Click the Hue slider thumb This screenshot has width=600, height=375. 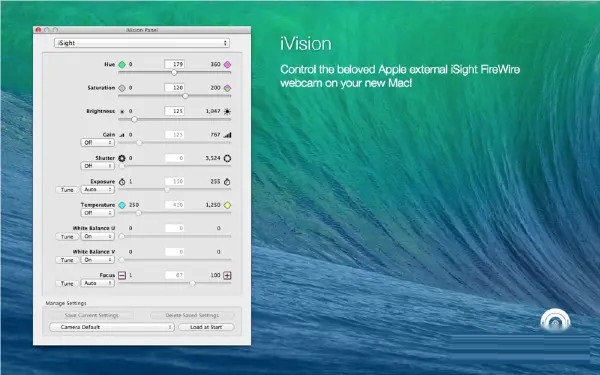[x=174, y=72]
